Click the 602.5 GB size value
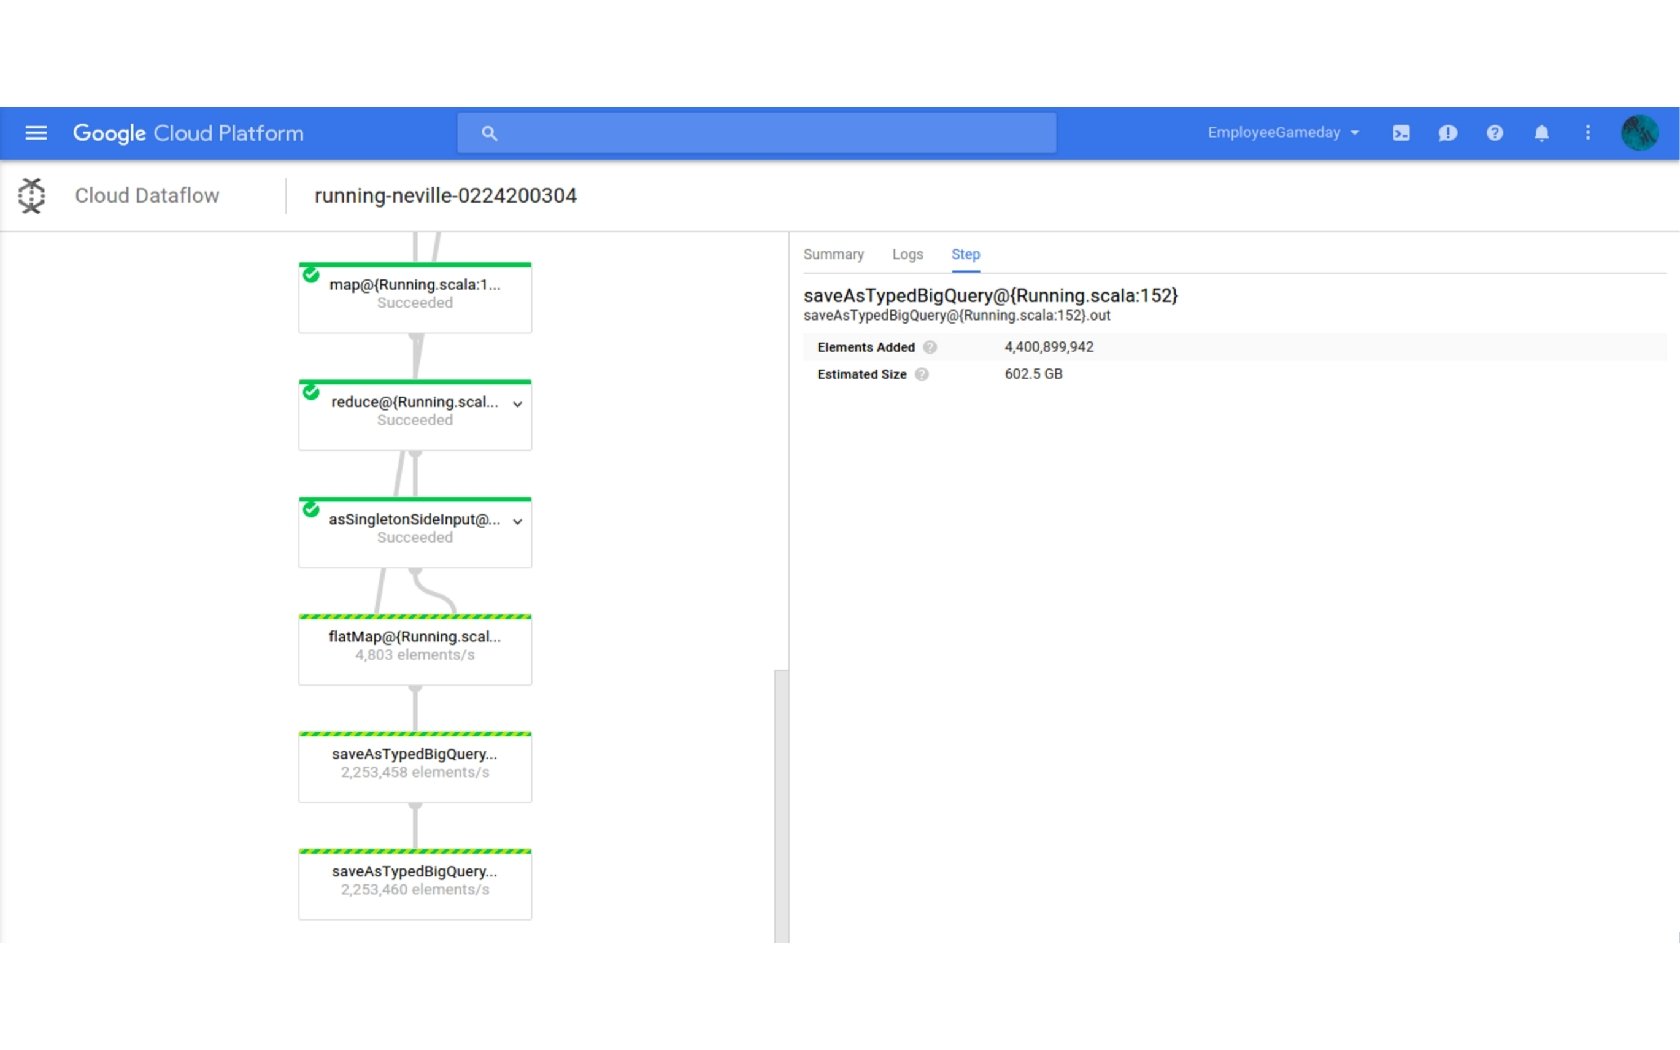 coord(1033,374)
